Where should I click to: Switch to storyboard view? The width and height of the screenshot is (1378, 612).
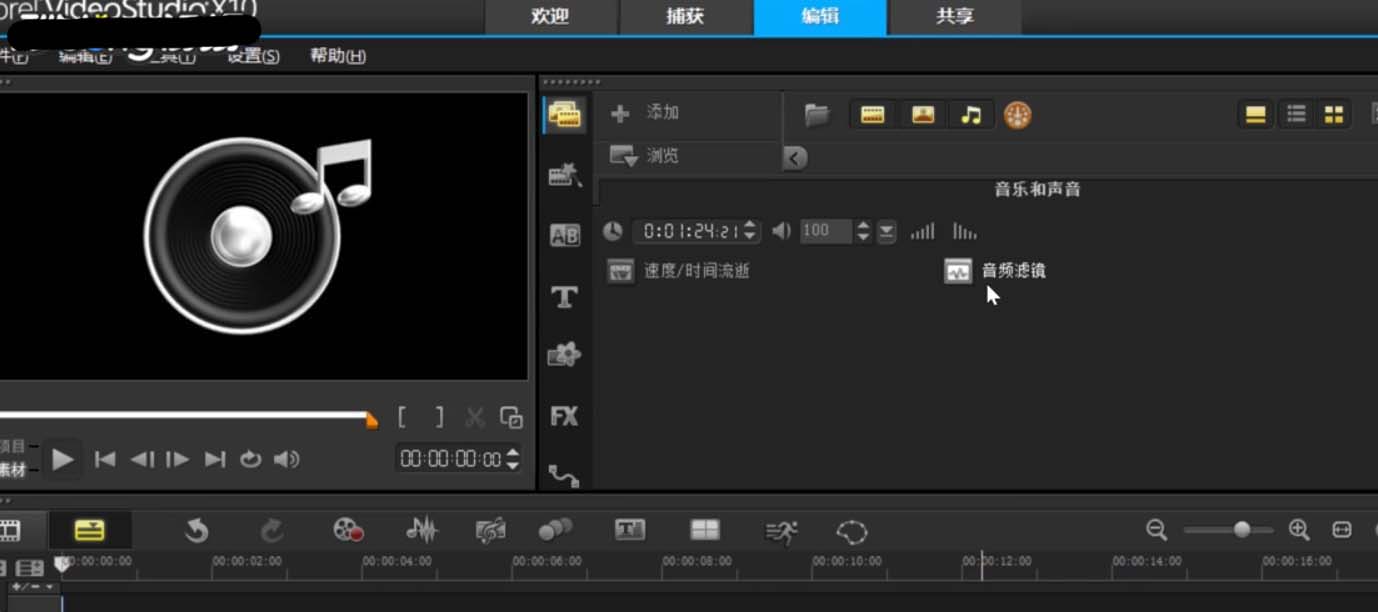[11, 530]
